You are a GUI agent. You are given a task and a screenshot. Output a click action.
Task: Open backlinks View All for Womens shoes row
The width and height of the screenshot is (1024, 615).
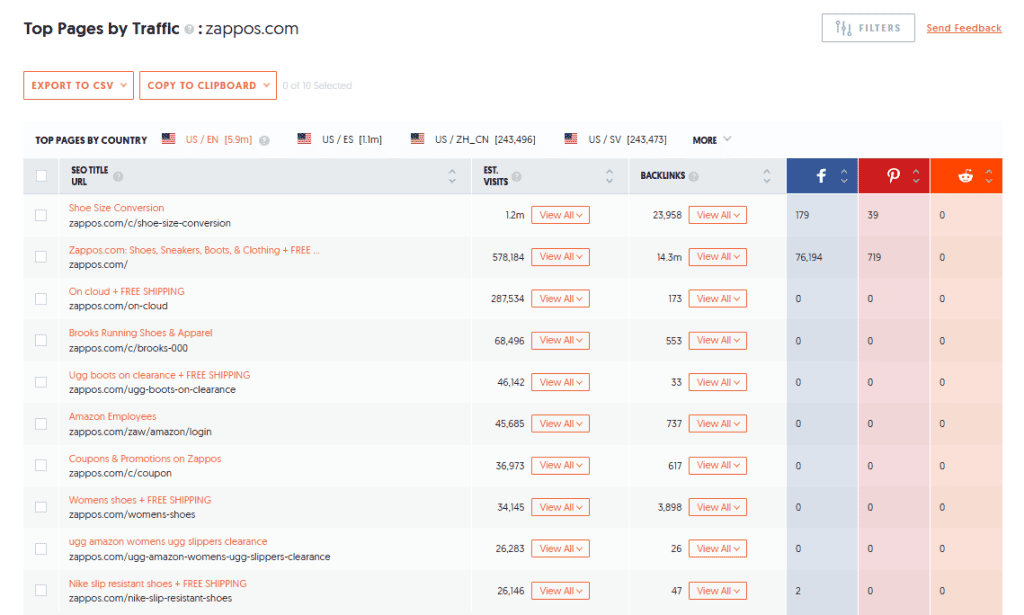(718, 507)
